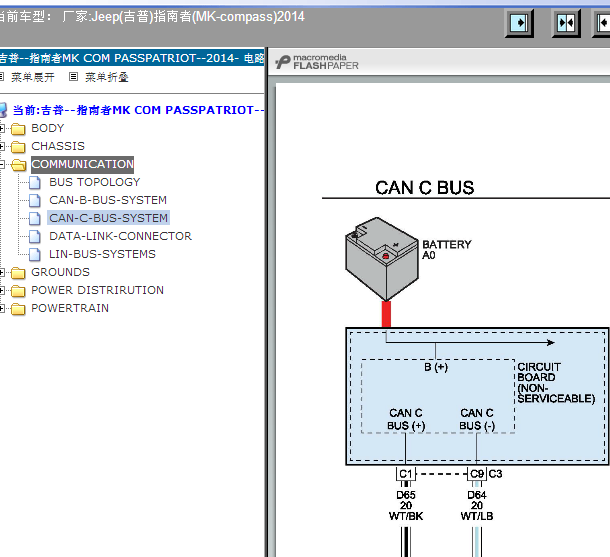This screenshot has width=610, height=557.
Task: Click the GROUNDS folder icon
Action: point(18,272)
